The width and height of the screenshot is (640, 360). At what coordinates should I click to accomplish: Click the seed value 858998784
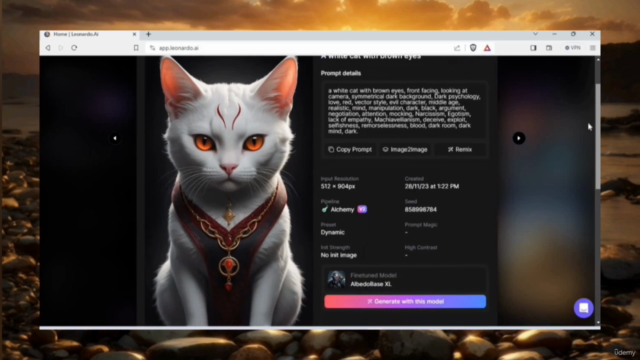pyautogui.click(x=420, y=209)
